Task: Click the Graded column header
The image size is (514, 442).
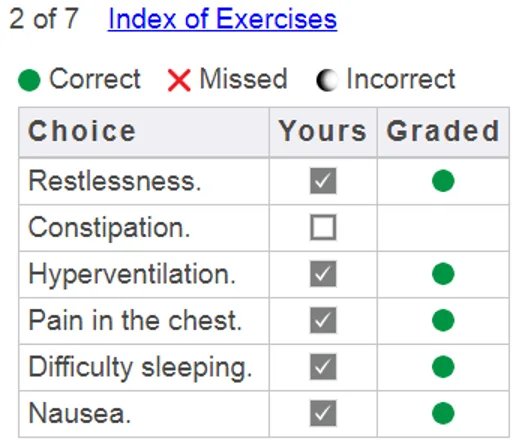Action: pyautogui.click(x=443, y=132)
